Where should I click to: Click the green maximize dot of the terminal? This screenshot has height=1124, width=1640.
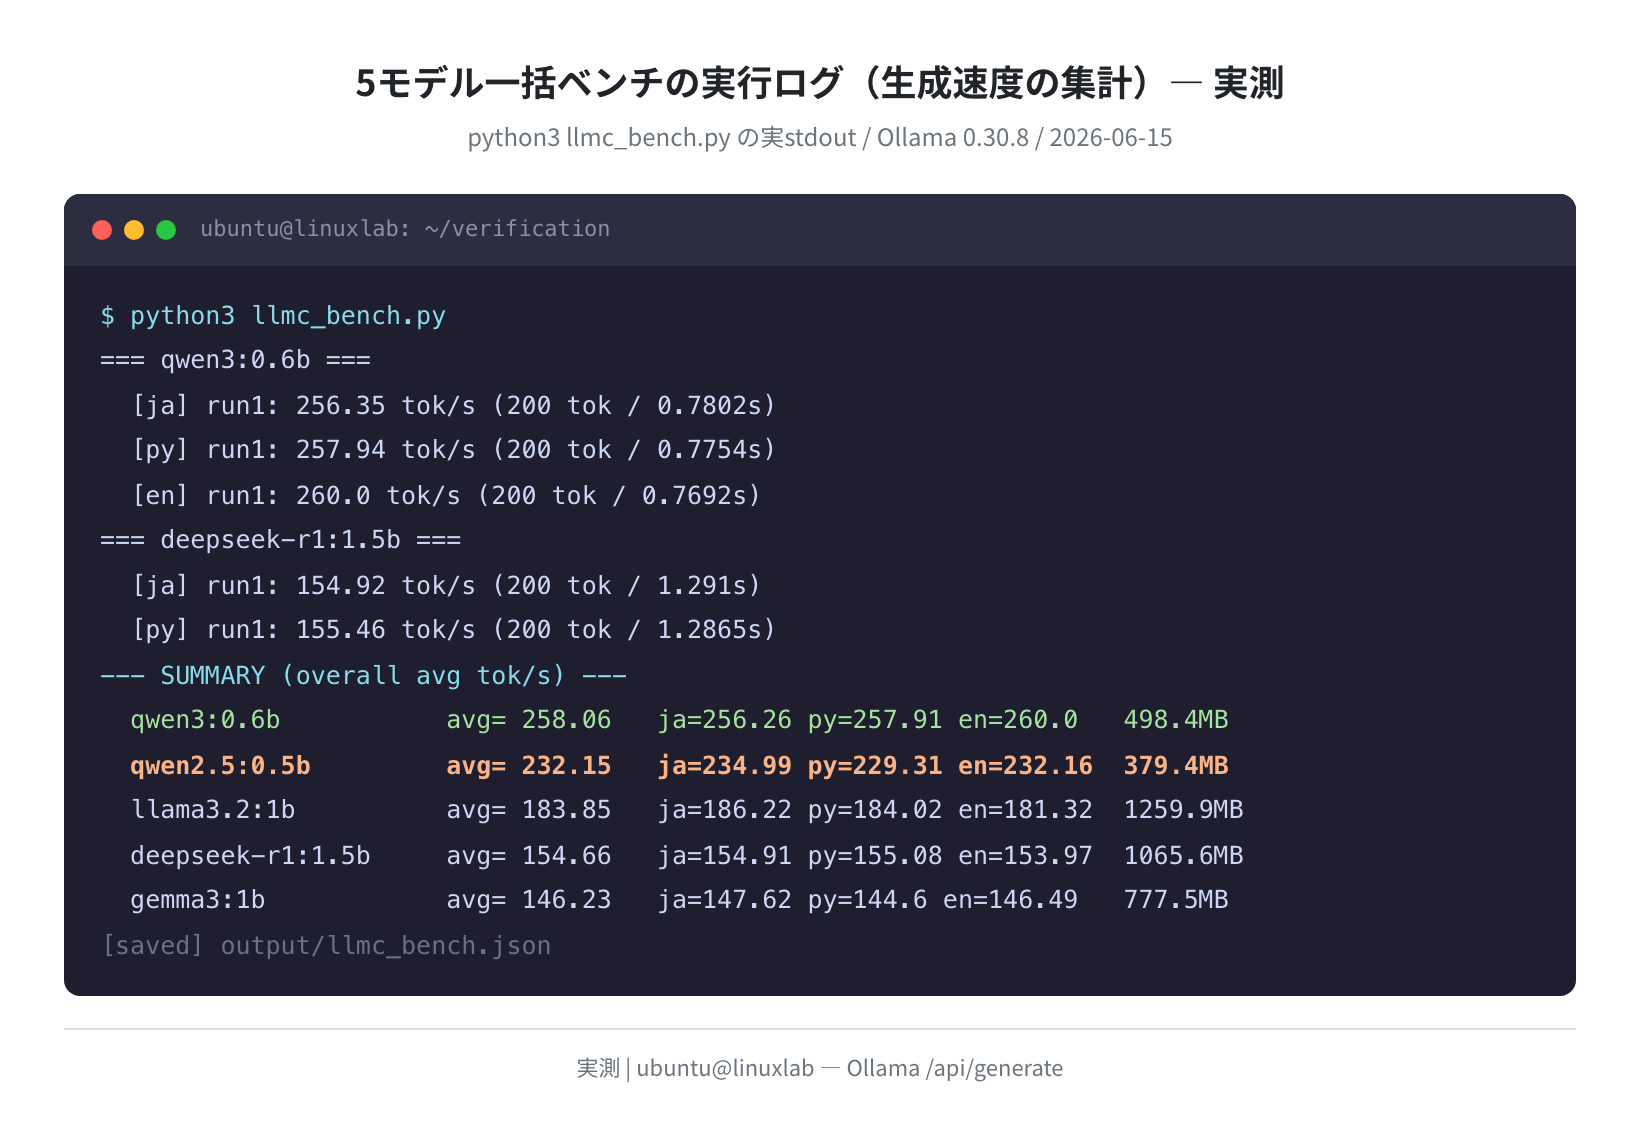coord(166,230)
